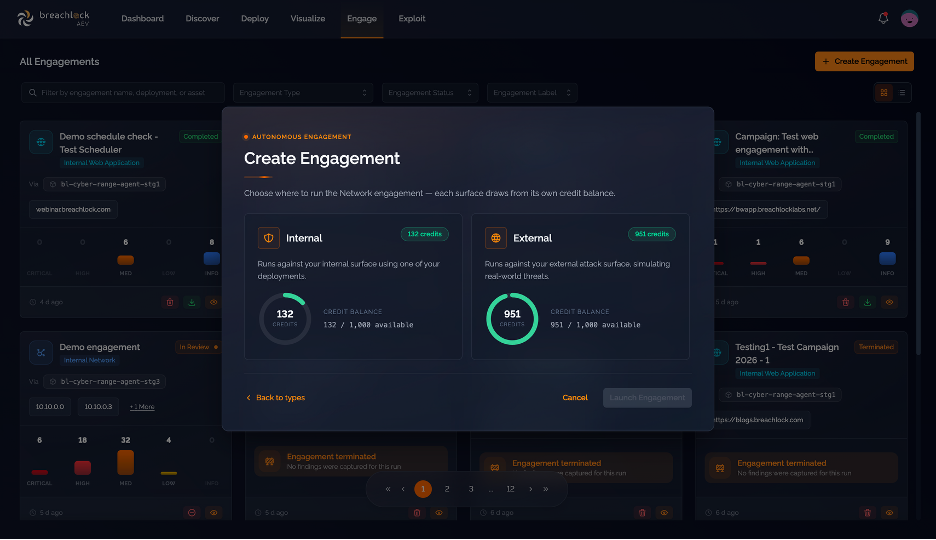Open the notifications bell
Viewport: 936px width, 540px height.
[883, 18]
